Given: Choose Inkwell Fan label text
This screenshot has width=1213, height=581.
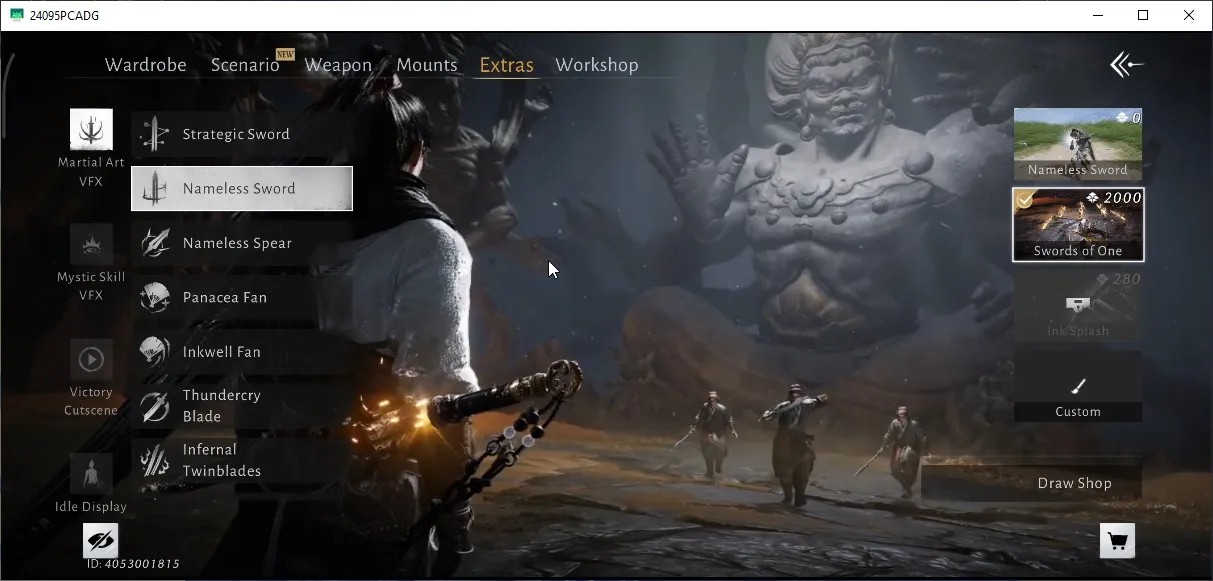Looking at the screenshot, I should coord(221,352).
